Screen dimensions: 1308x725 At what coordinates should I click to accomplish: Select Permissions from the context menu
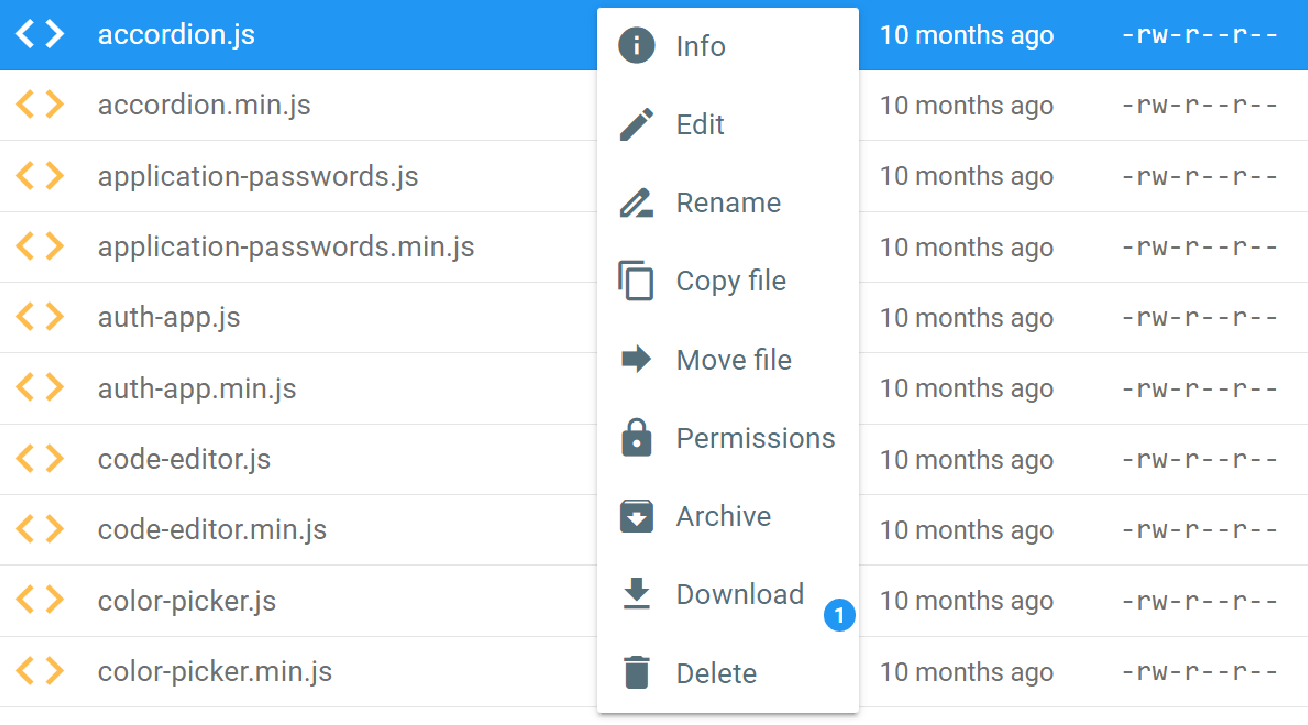tap(756, 437)
